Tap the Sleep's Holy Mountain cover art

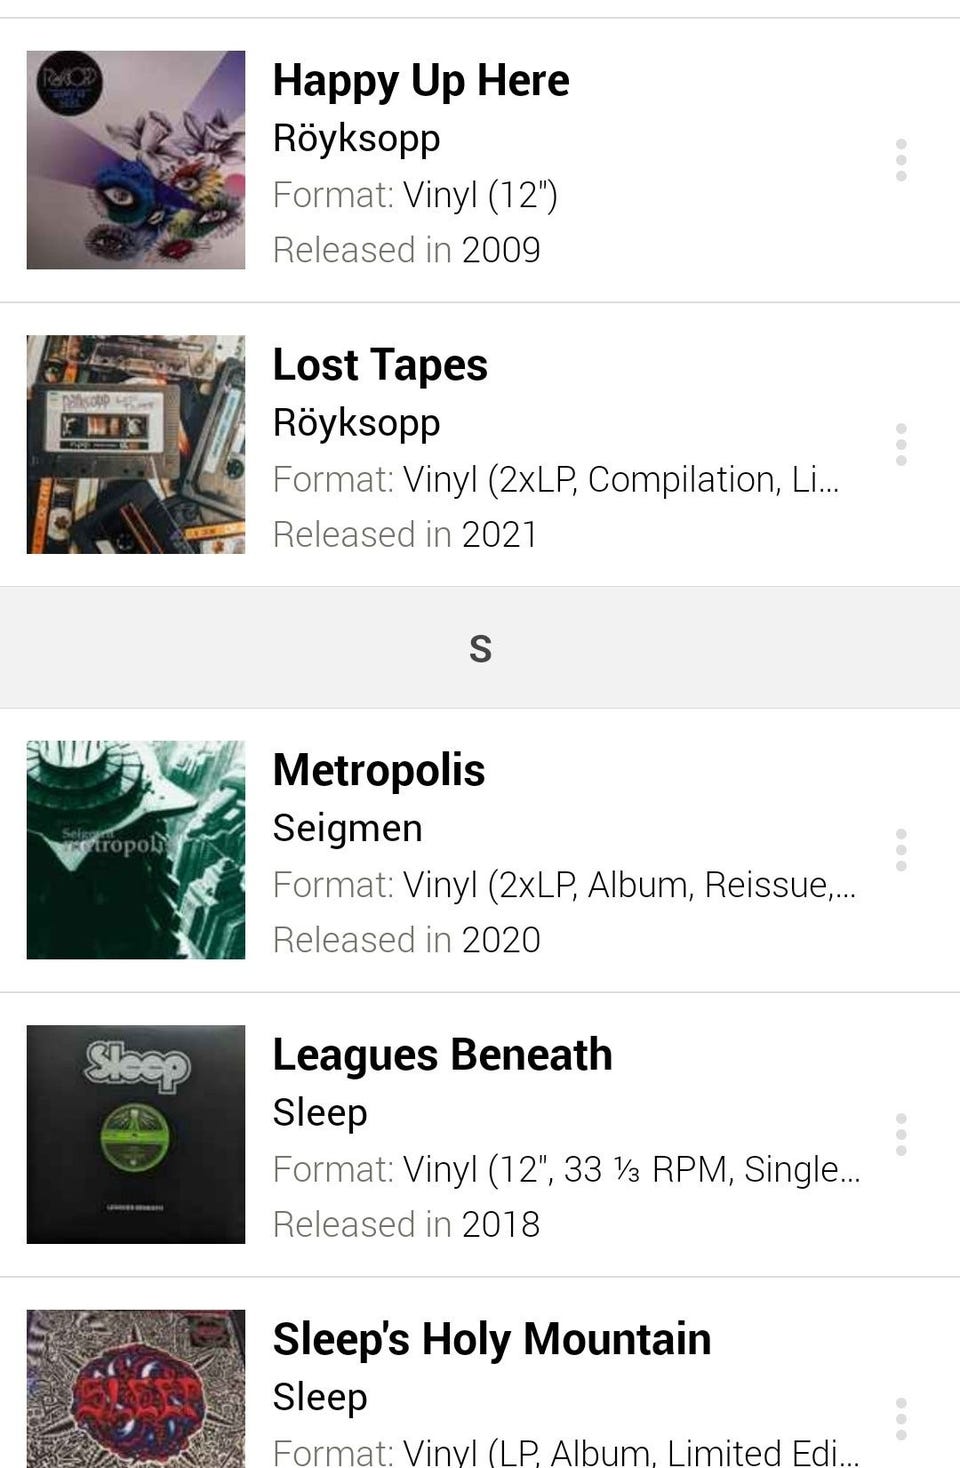pyautogui.click(x=136, y=1390)
